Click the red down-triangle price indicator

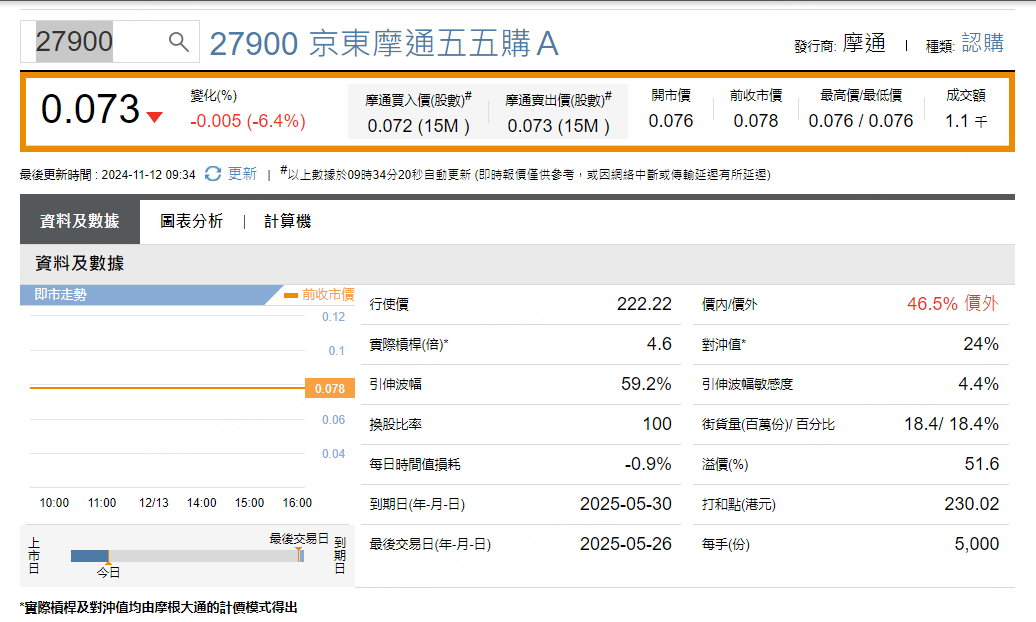[155, 117]
